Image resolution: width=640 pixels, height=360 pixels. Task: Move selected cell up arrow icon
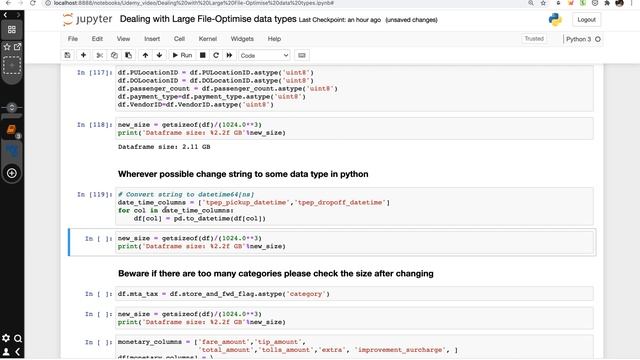pyautogui.click(x=145, y=55)
